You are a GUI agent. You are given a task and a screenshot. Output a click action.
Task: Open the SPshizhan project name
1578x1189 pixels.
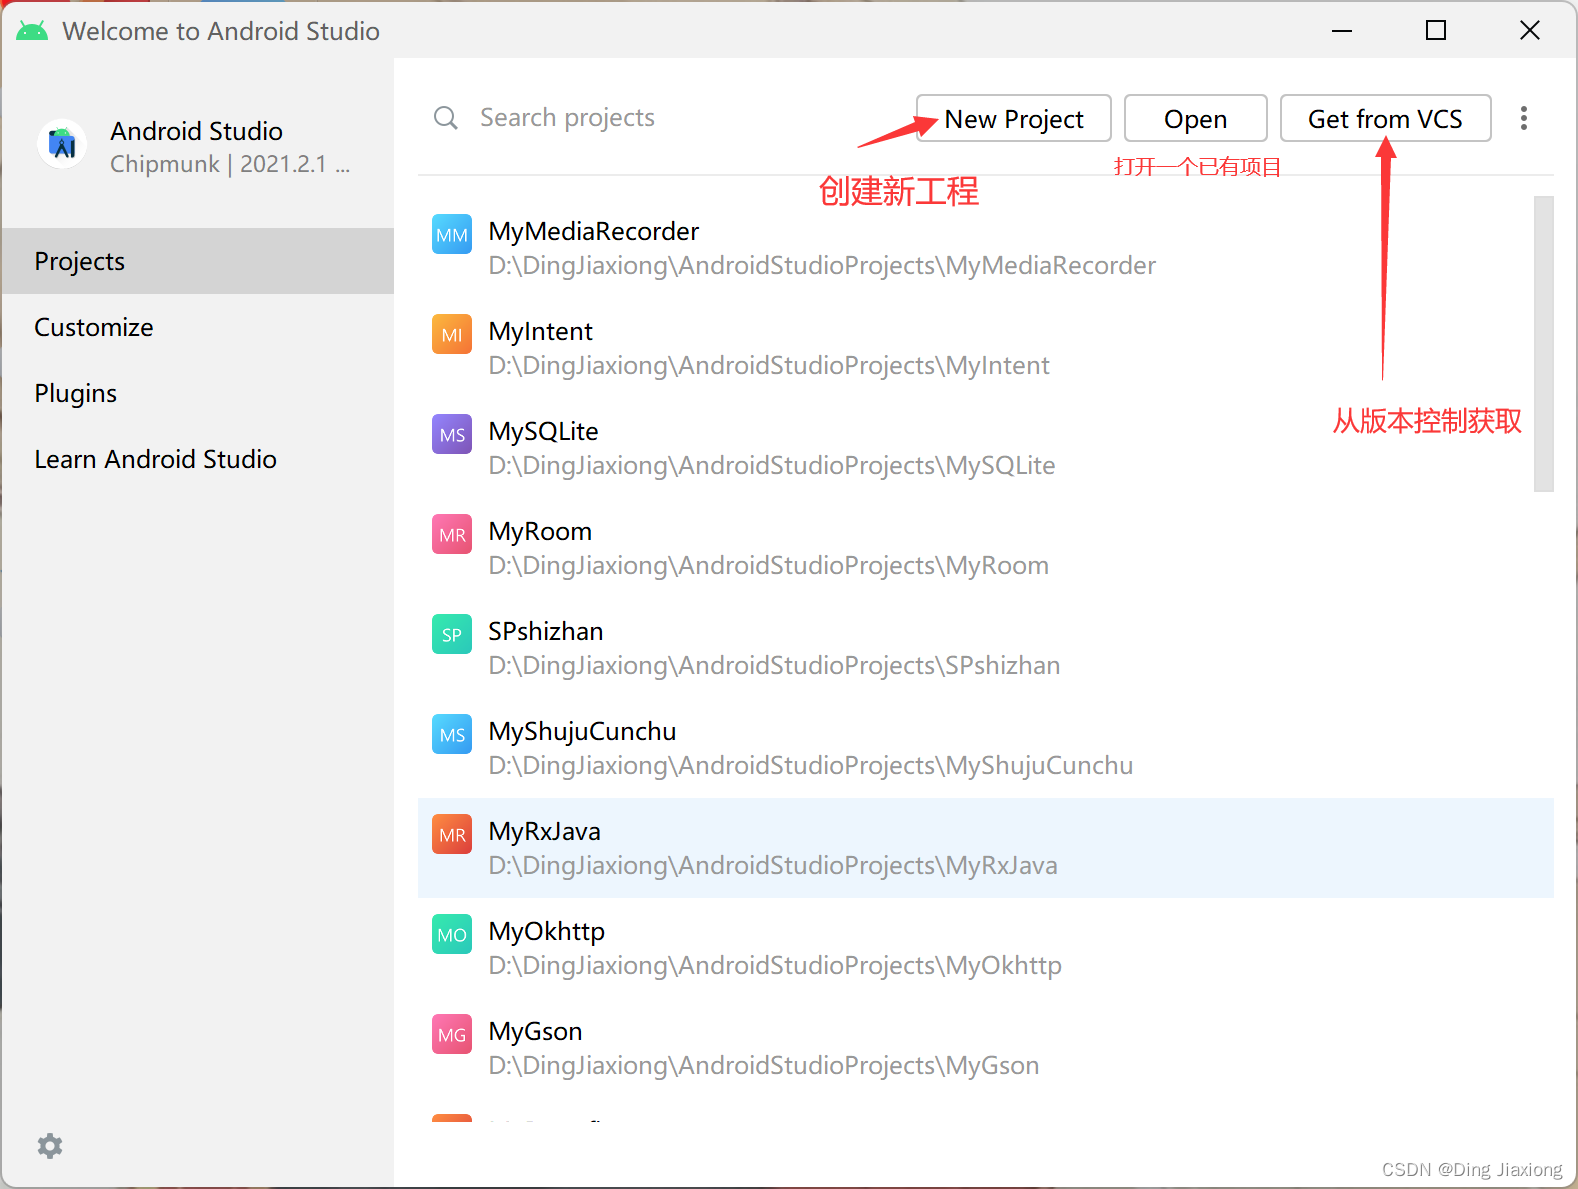pyautogui.click(x=546, y=631)
